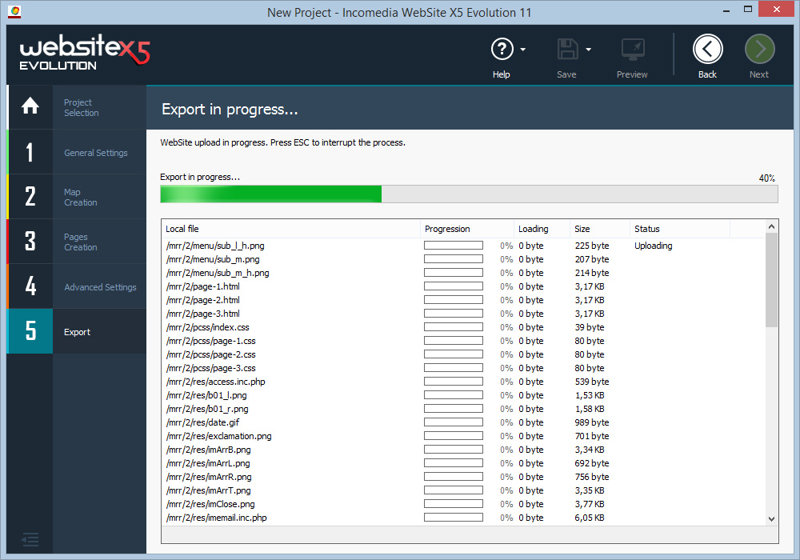Click the collapse sidebar icon at bottom left

point(30,539)
